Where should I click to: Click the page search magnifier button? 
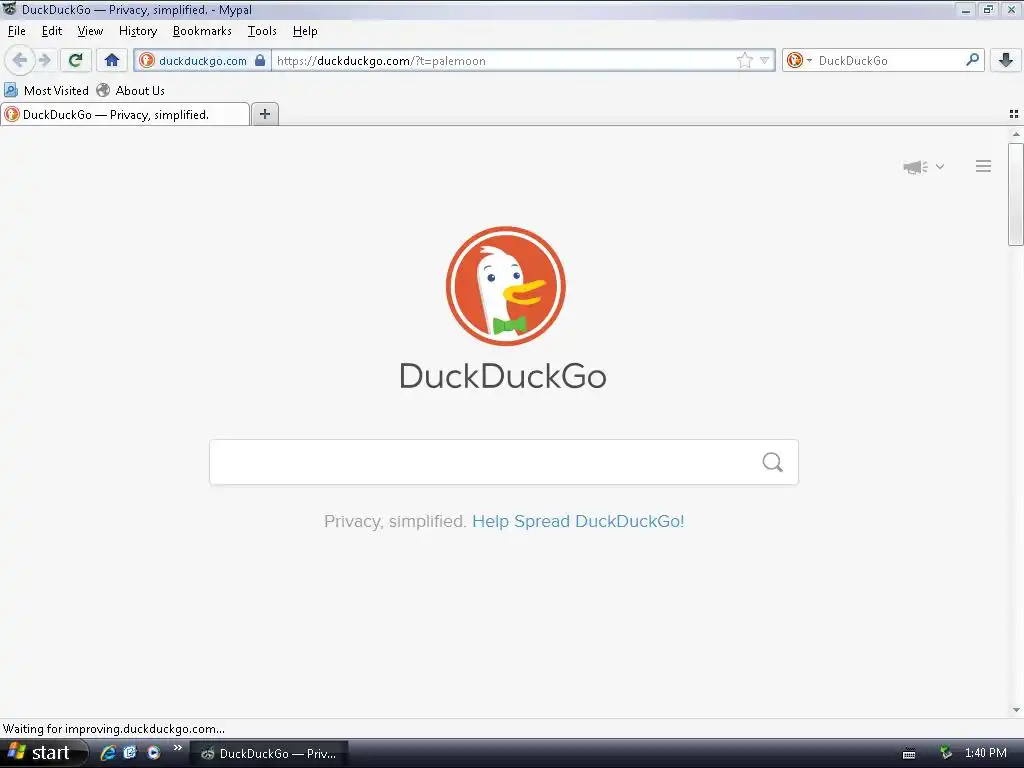[x=772, y=462]
